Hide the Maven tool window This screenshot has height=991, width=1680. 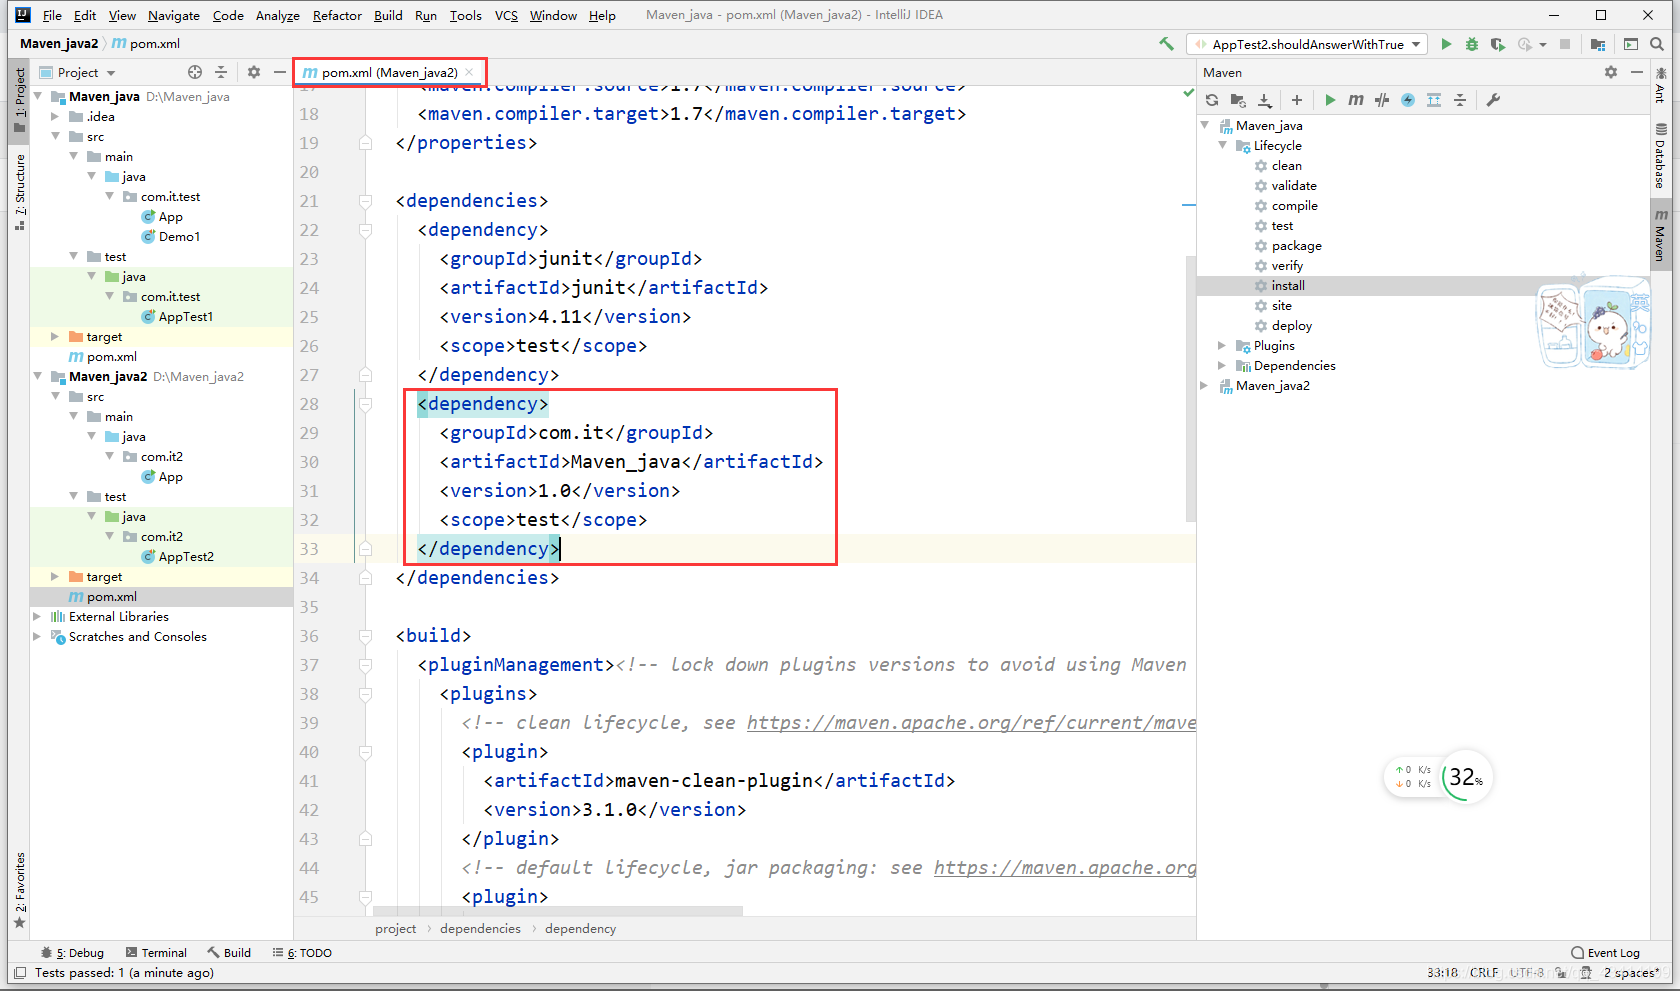coord(1637,72)
